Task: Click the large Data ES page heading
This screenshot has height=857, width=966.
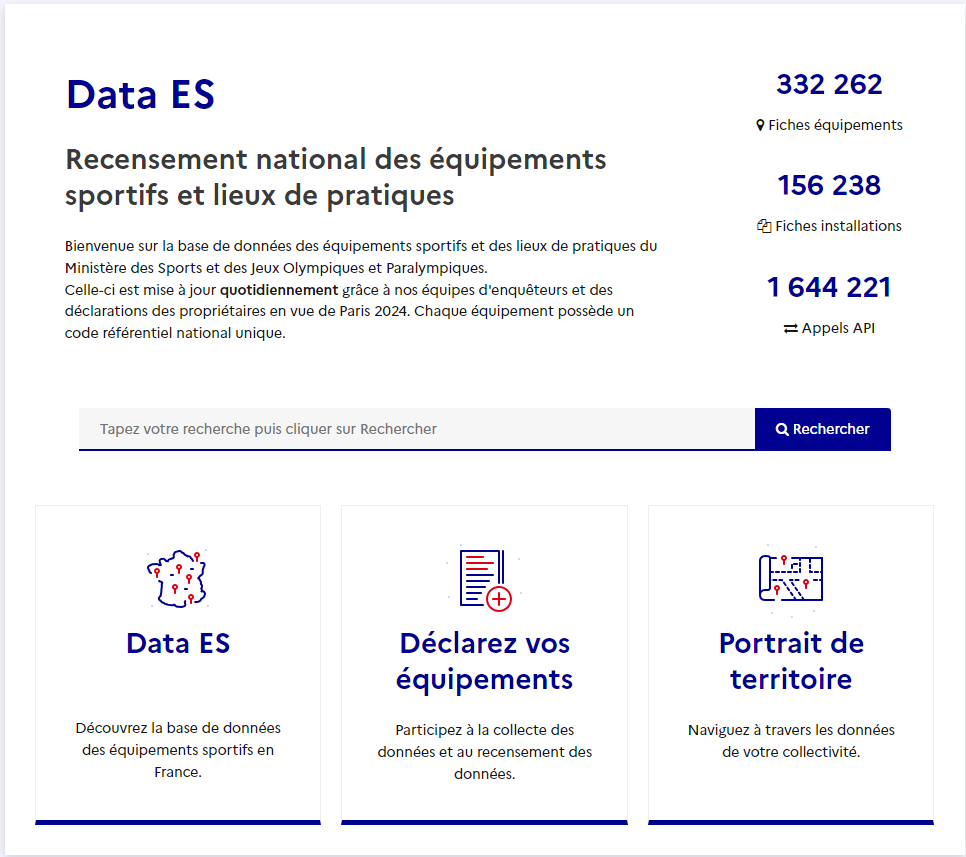Action: click(x=140, y=95)
